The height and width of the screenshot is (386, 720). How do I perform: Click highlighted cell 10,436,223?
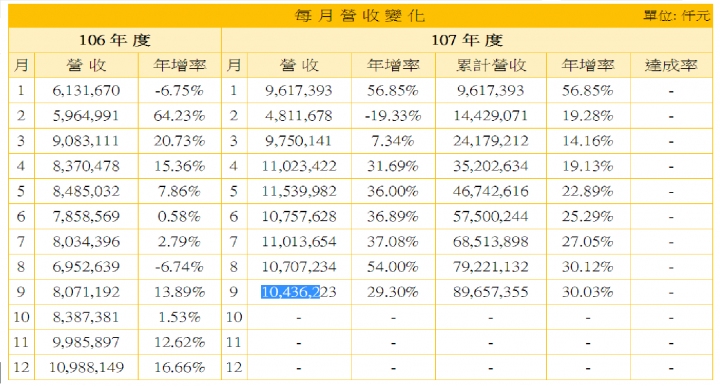pyautogui.click(x=299, y=292)
